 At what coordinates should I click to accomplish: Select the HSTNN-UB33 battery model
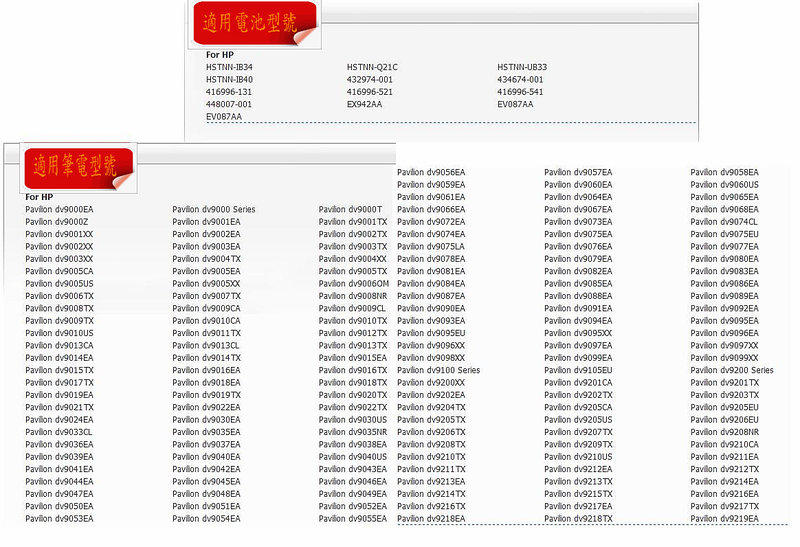point(522,67)
